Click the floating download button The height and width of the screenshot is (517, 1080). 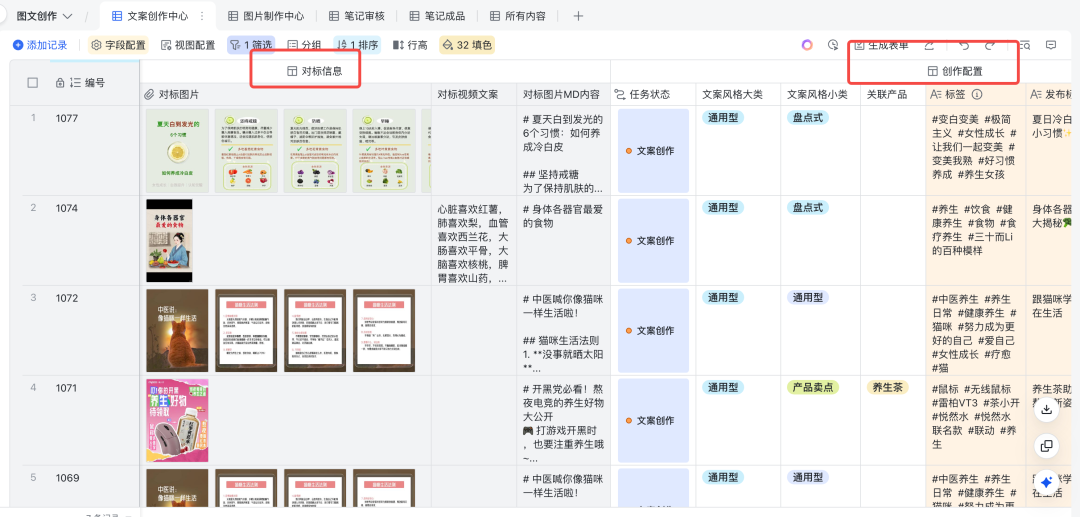[1046, 410]
